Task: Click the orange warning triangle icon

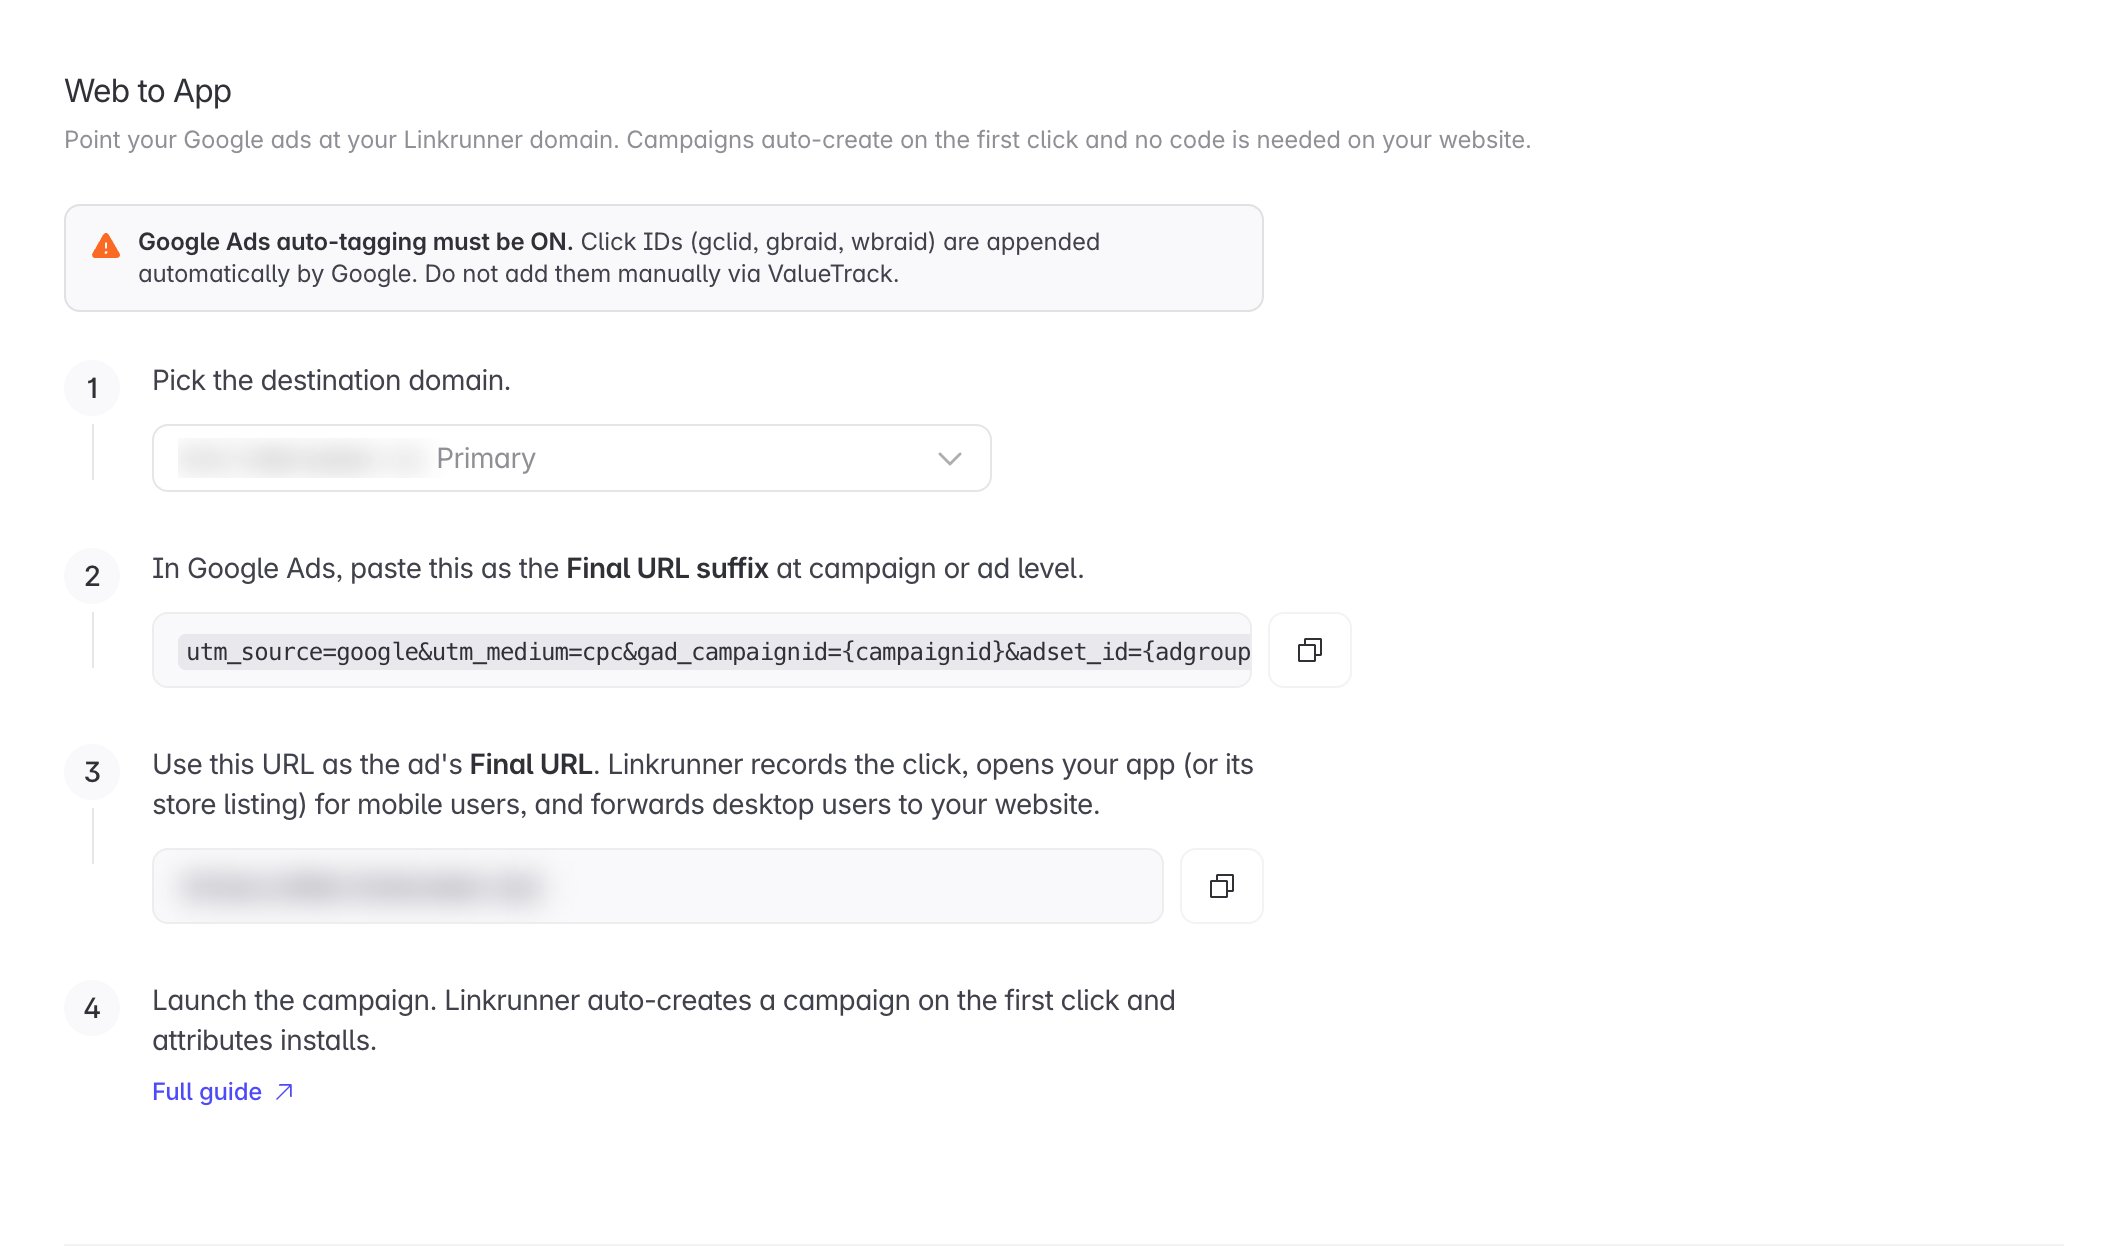Action: point(106,246)
